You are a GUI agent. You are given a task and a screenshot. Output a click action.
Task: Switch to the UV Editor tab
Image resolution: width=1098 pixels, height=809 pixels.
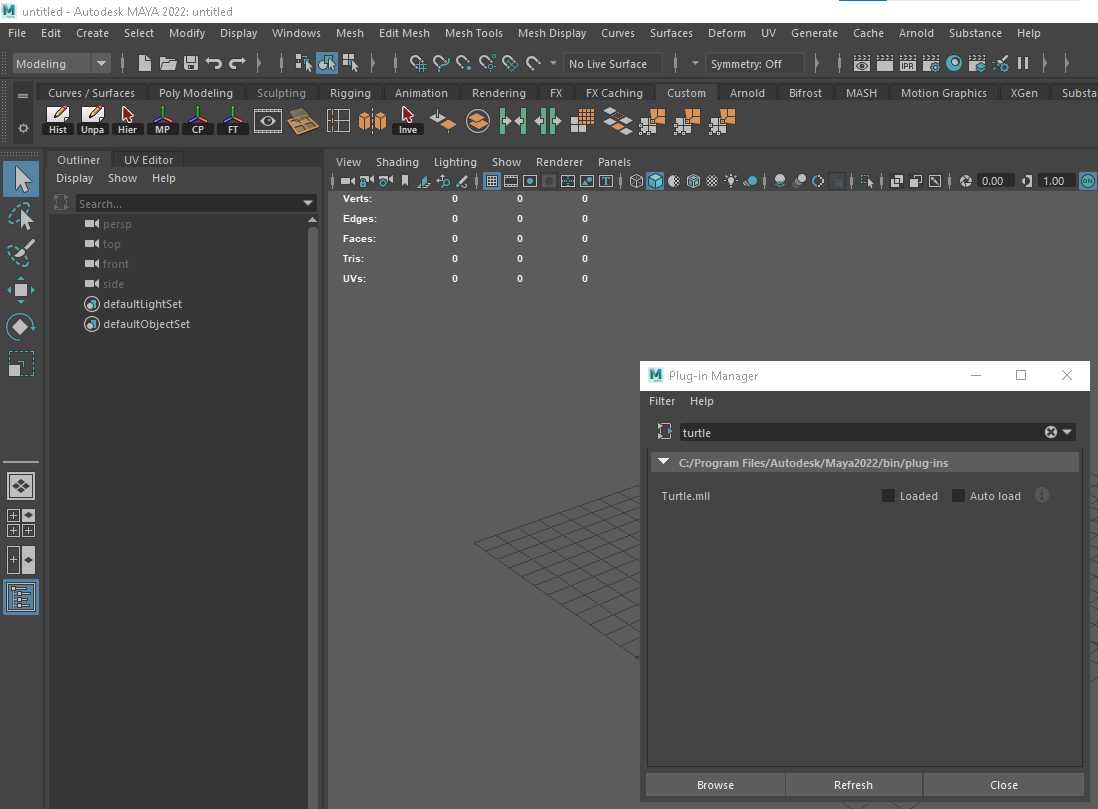pos(148,159)
